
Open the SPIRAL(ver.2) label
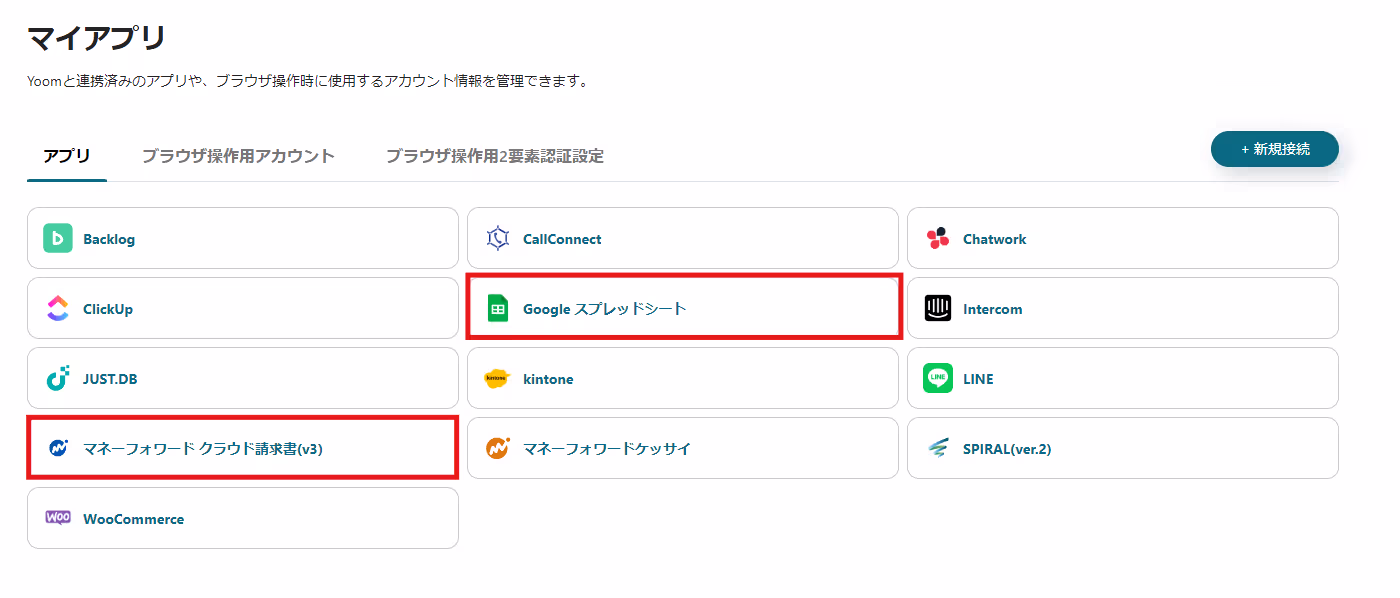(1007, 449)
